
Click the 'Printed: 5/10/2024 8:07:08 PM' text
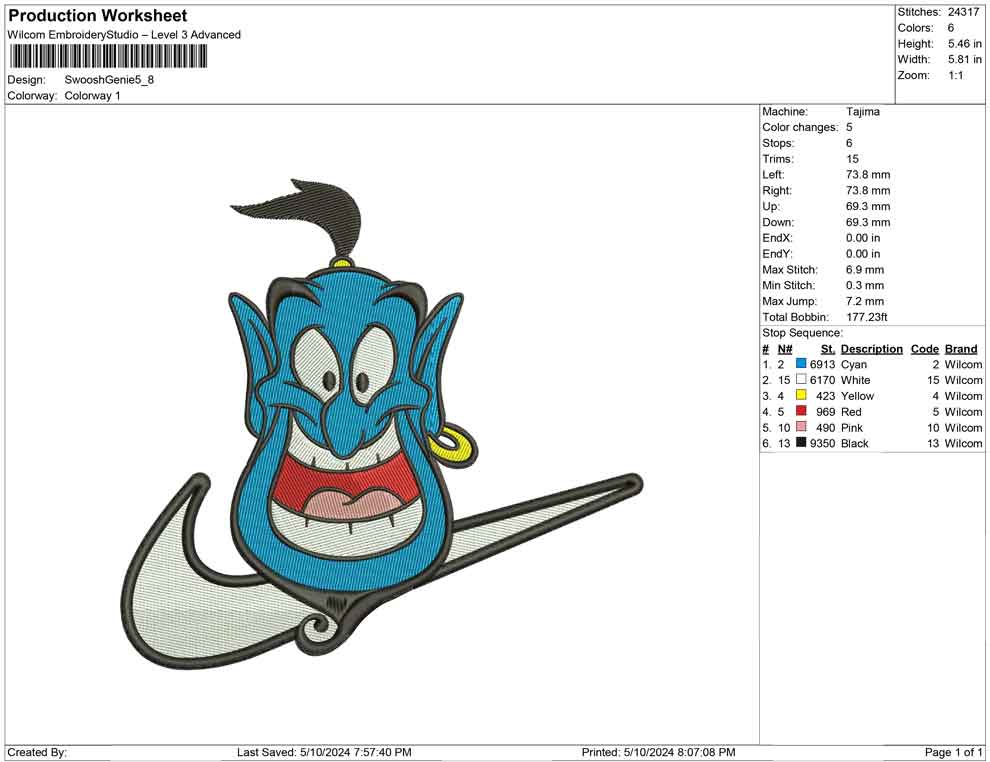tap(659, 752)
